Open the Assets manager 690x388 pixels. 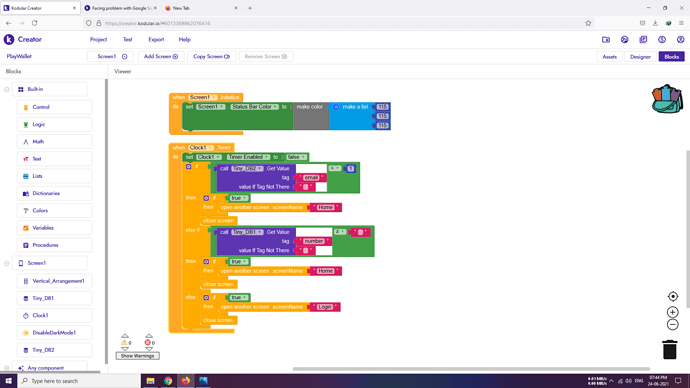pyautogui.click(x=609, y=57)
